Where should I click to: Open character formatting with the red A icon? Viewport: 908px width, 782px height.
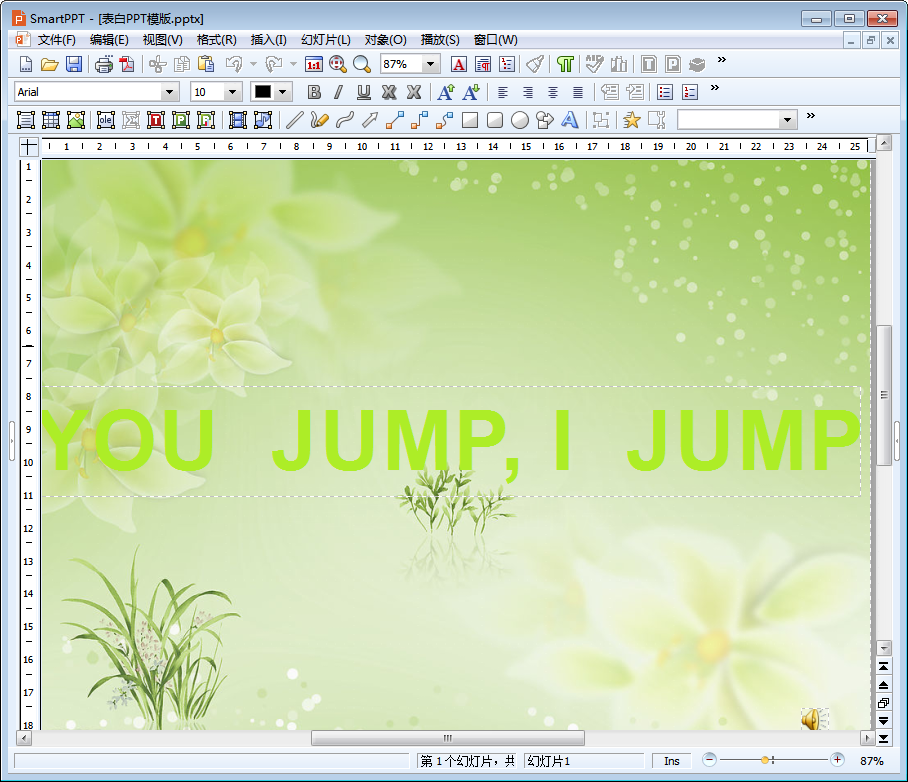pyautogui.click(x=459, y=64)
